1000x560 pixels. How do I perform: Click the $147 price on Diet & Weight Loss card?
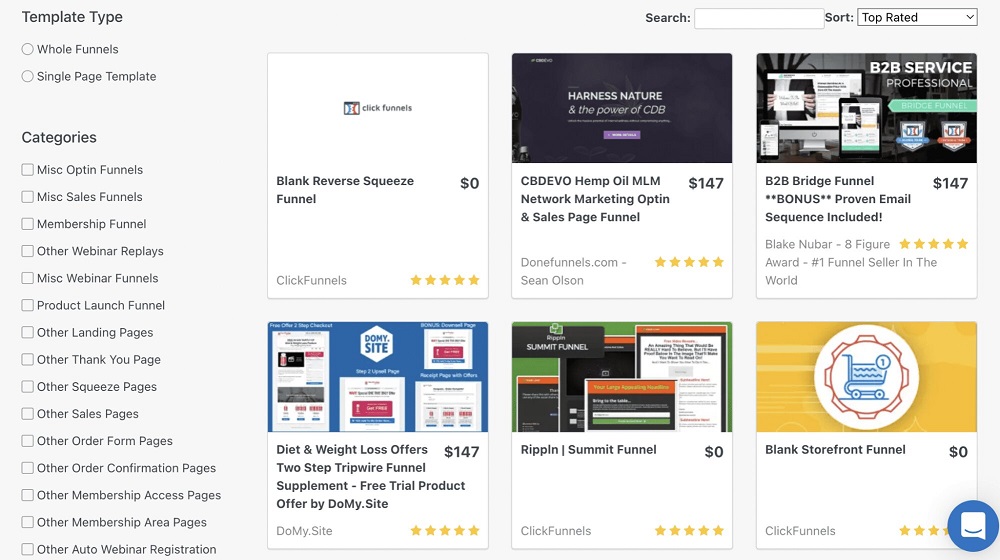(462, 452)
